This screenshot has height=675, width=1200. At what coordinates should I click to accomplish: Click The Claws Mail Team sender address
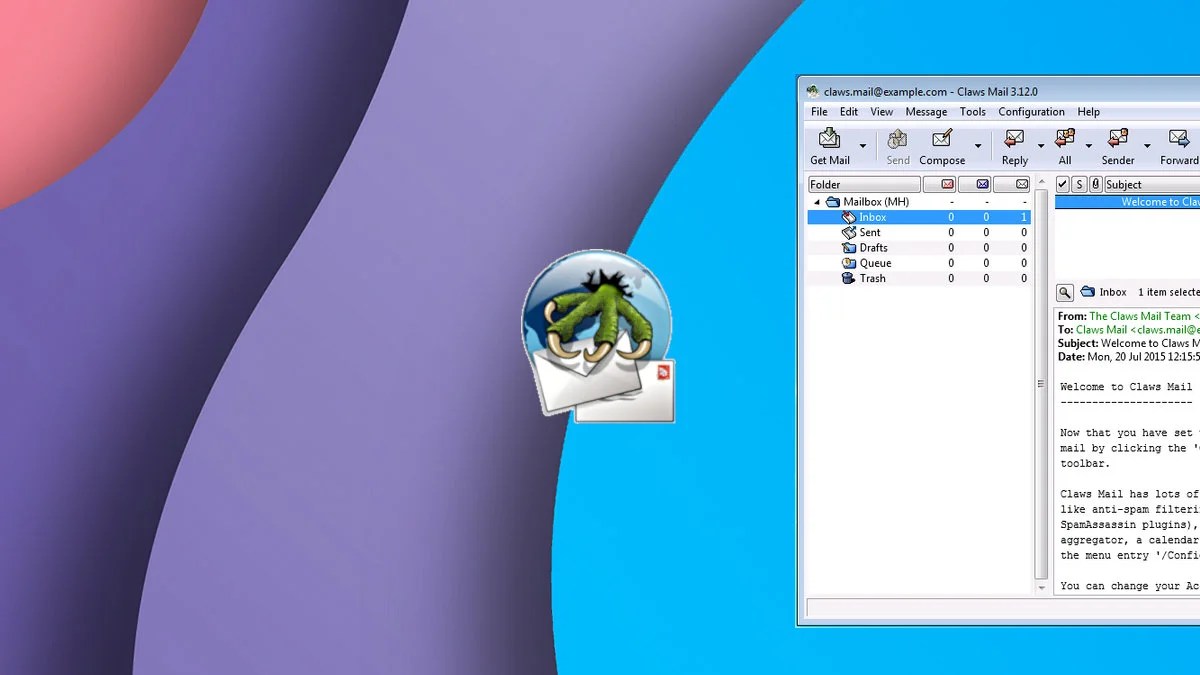click(1144, 316)
